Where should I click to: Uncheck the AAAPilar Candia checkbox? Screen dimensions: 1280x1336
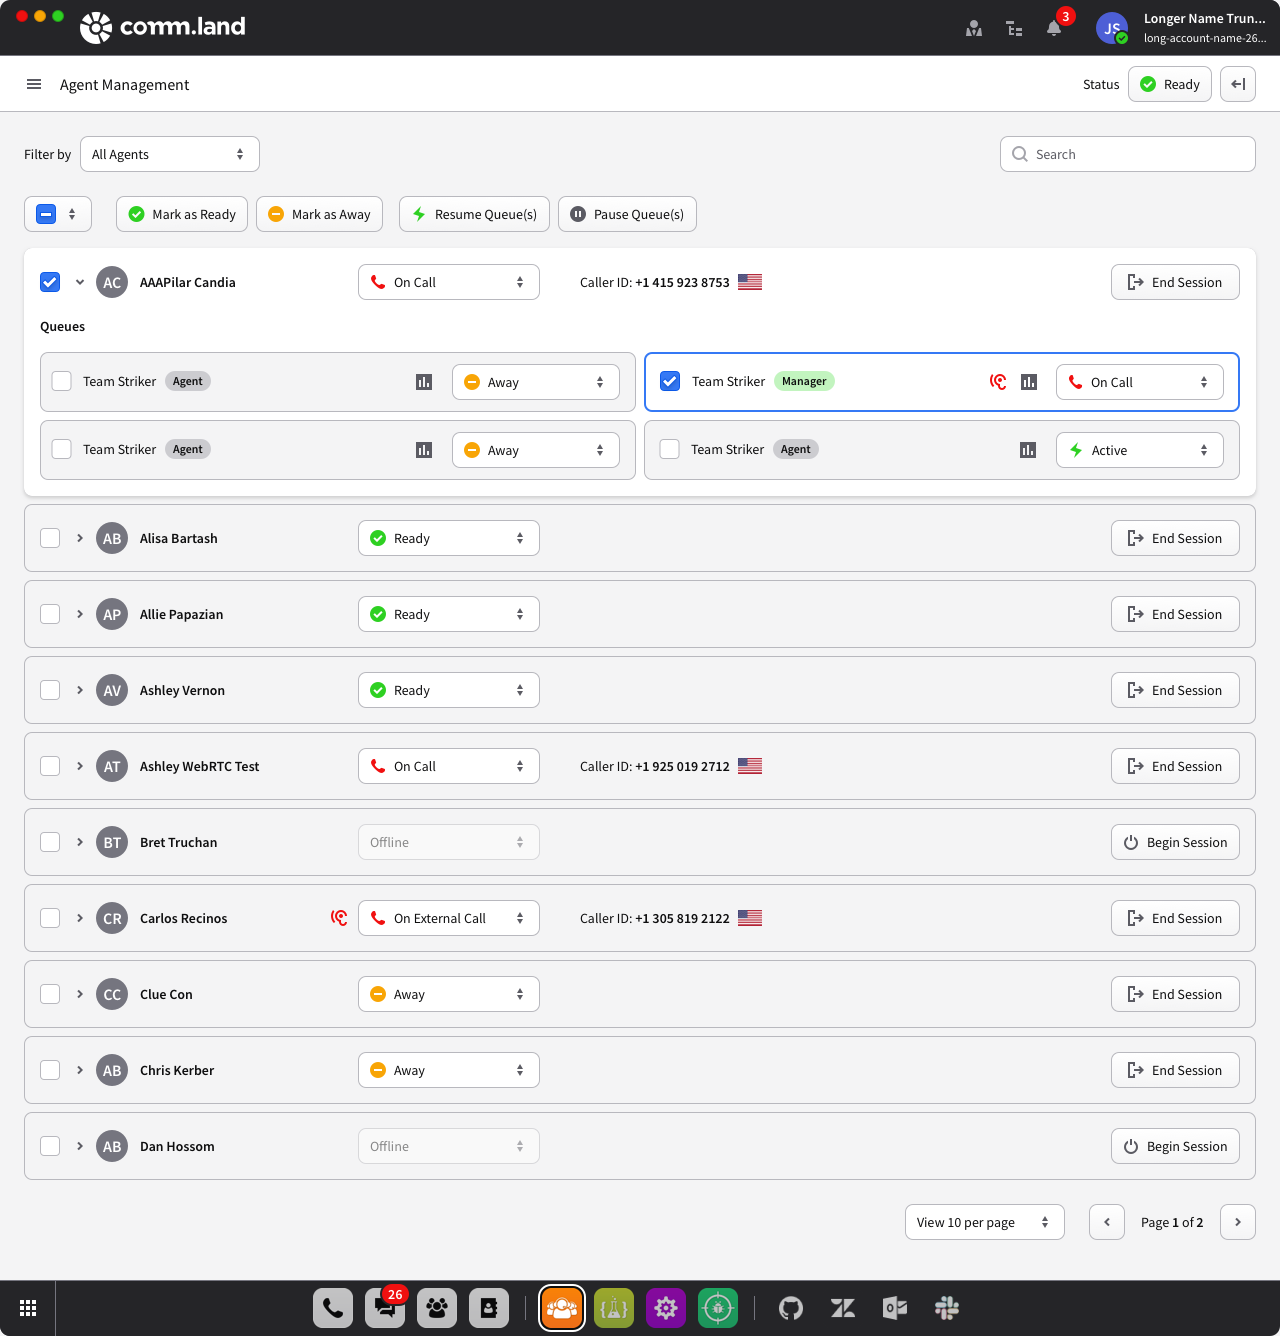point(50,282)
